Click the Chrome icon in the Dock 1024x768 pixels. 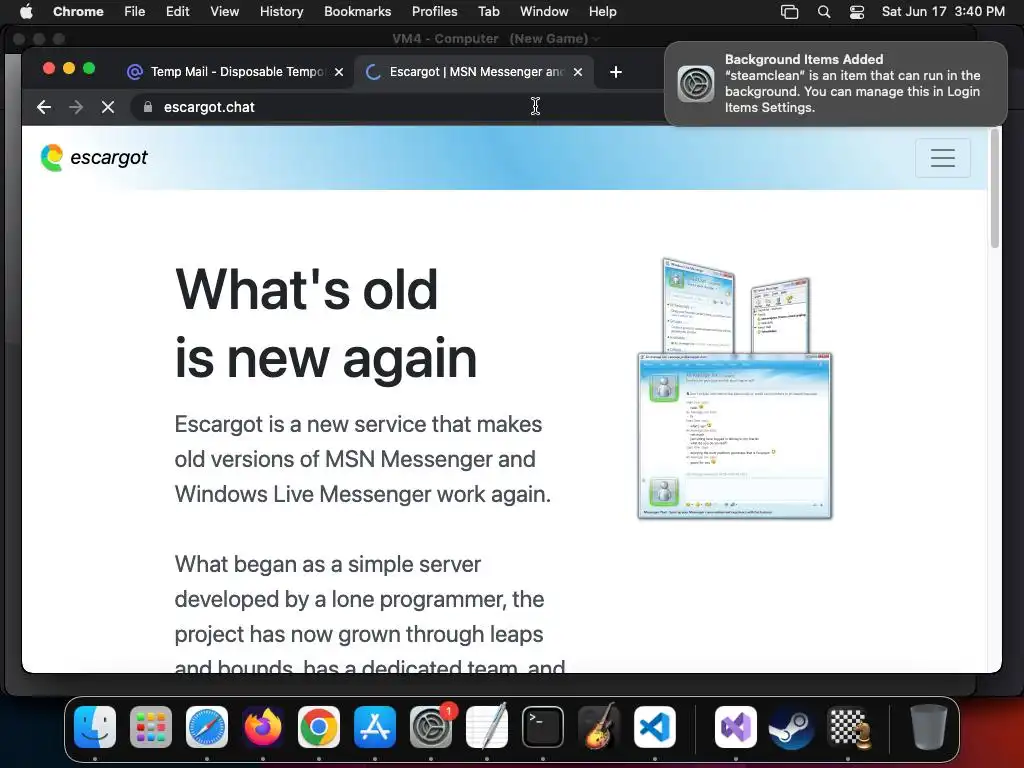(x=319, y=727)
